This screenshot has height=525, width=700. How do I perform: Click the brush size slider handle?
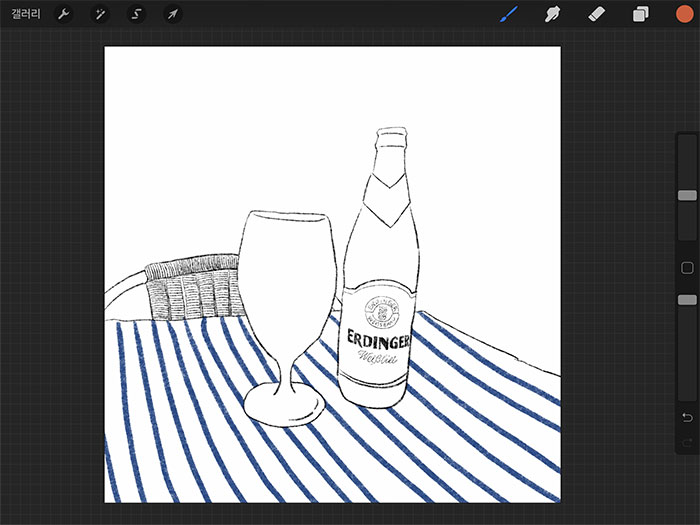(687, 195)
